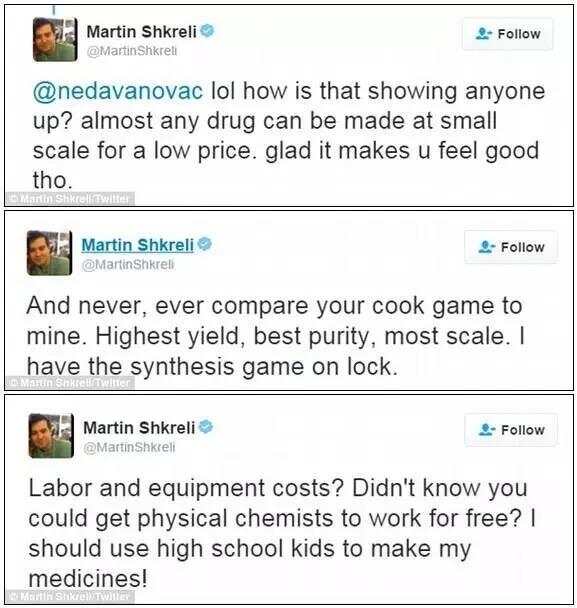Click Martin Shkreli name in first tweet
This screenshot has width=577, height=608.
click(142, 32)
